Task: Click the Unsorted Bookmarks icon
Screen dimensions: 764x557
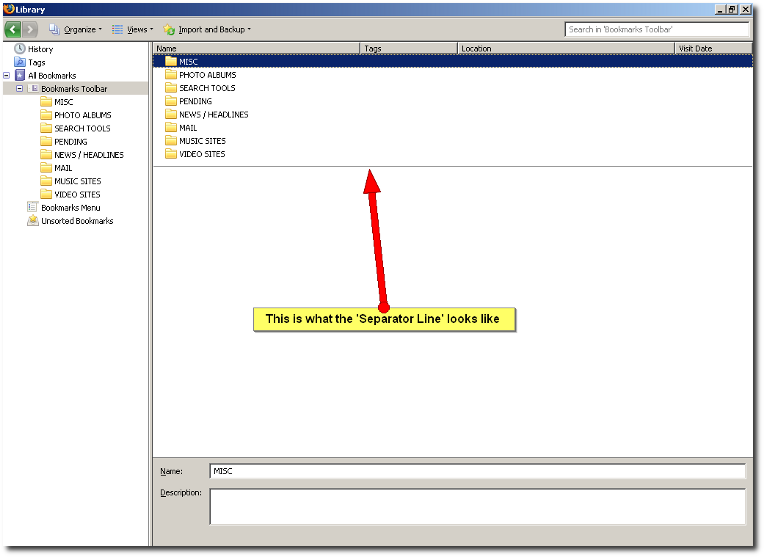Action: click(33, 220)
